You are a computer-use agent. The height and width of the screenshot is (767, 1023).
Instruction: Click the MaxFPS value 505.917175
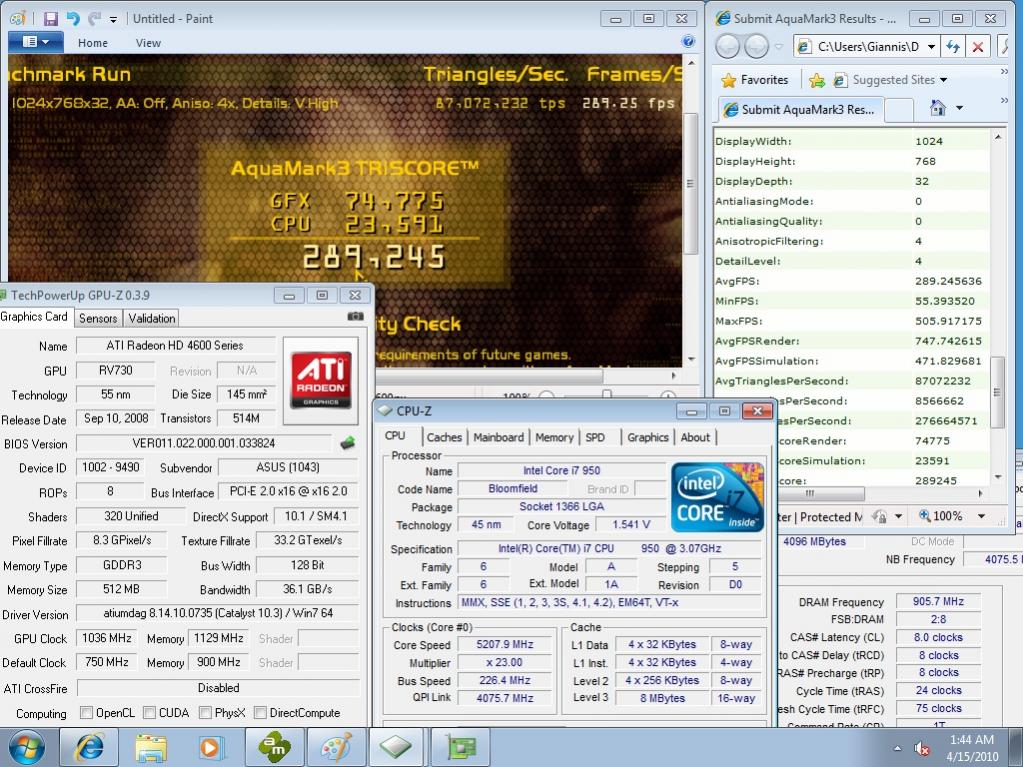[948, 321]
